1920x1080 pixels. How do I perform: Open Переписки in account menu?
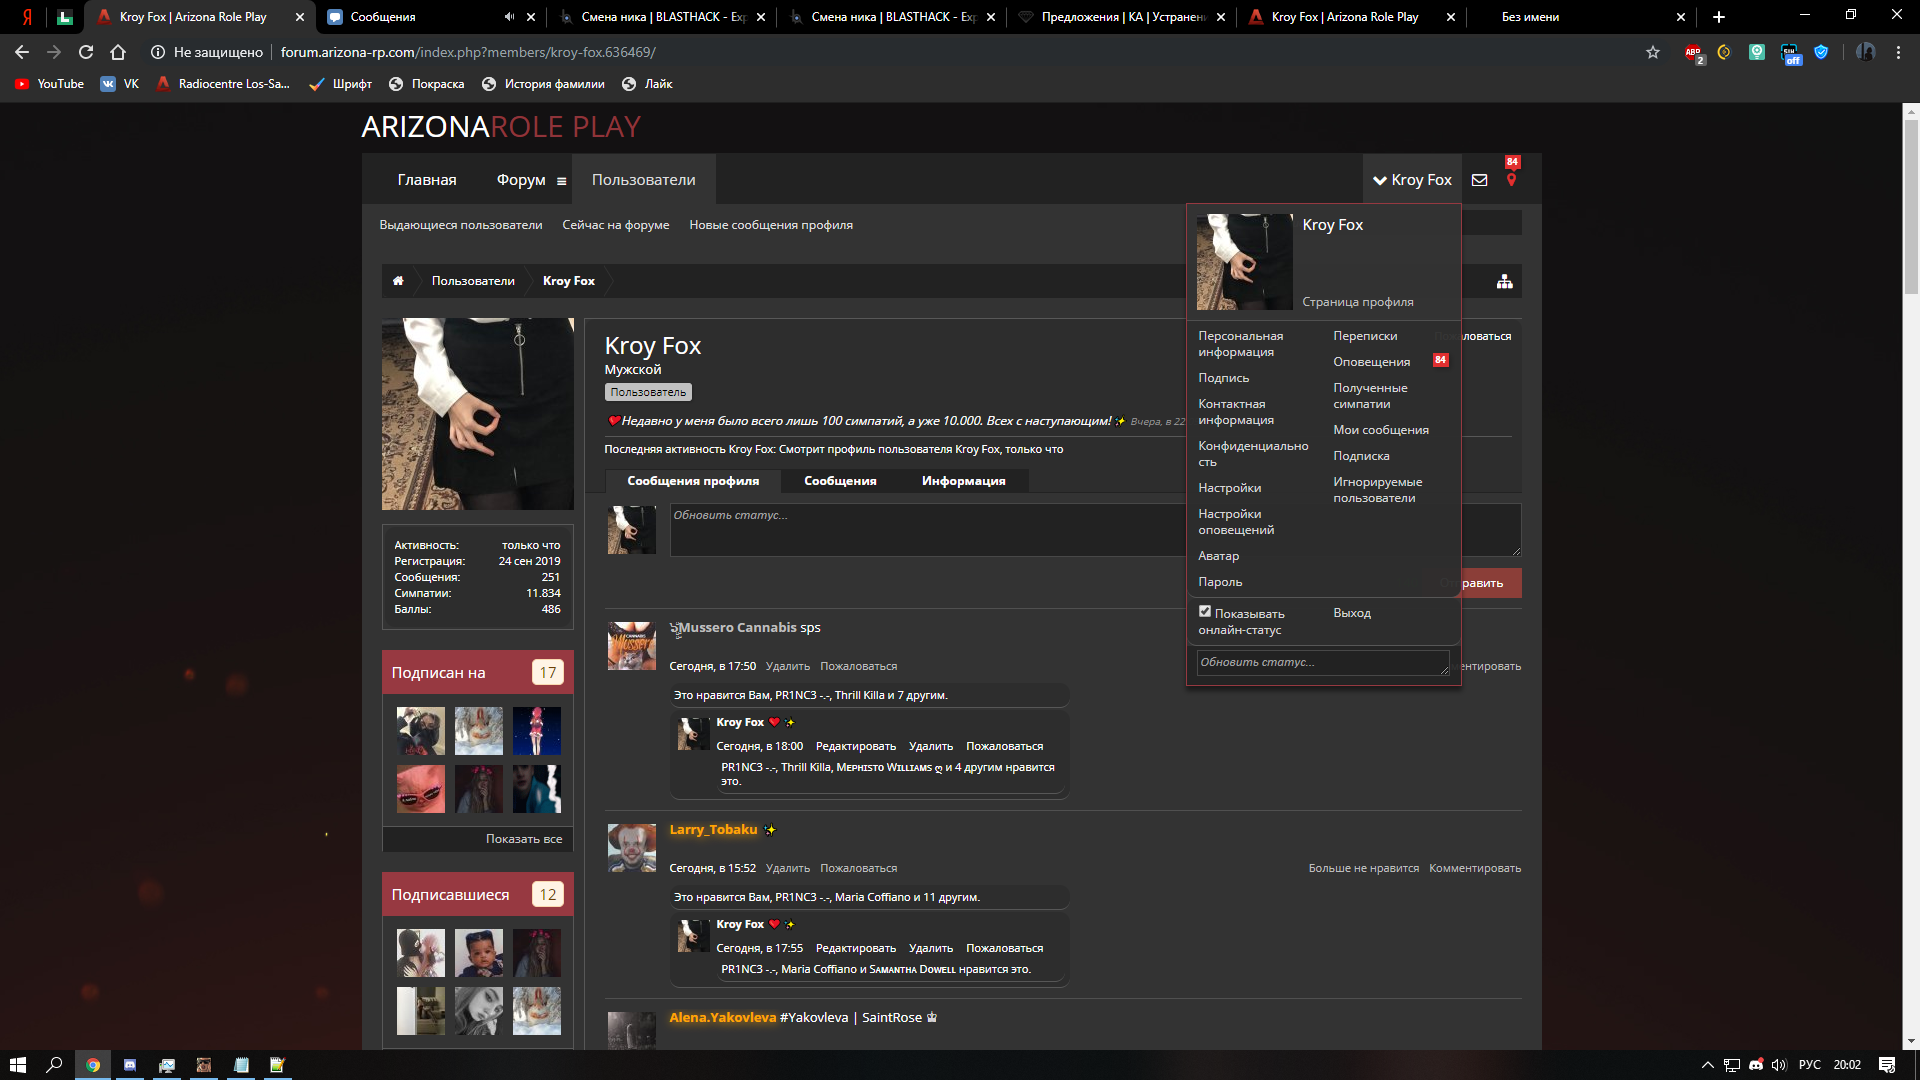[x=1365, y=336]
